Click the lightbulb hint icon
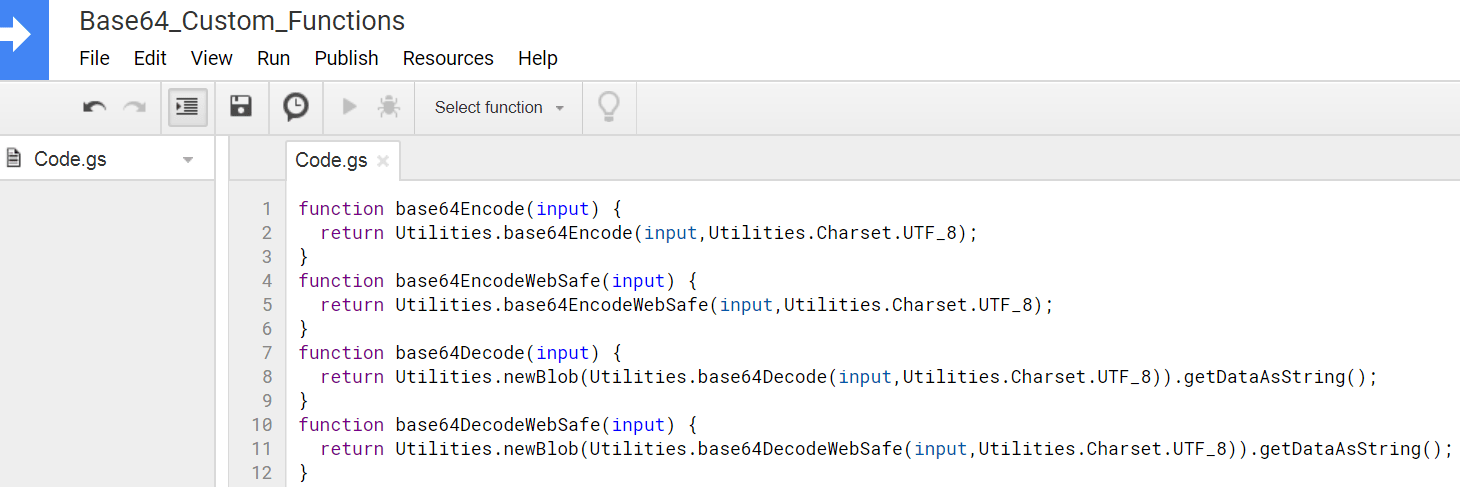The width and height of the screenshot is (1460, 487). pos(608,107)
